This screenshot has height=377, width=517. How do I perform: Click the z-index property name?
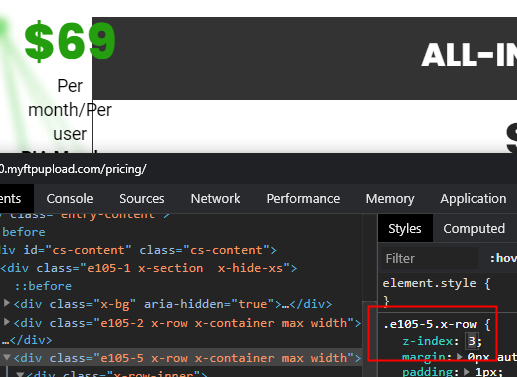[x=428, y=341]
